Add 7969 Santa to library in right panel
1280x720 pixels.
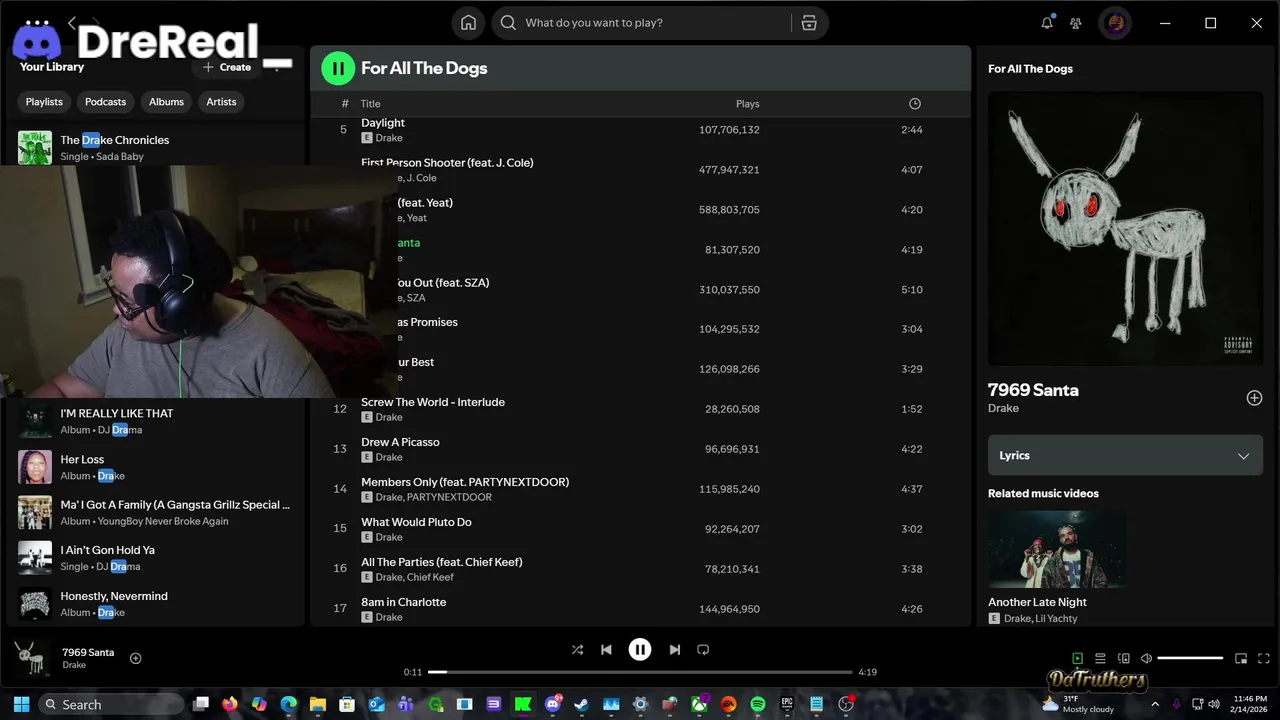(1254, 398)
